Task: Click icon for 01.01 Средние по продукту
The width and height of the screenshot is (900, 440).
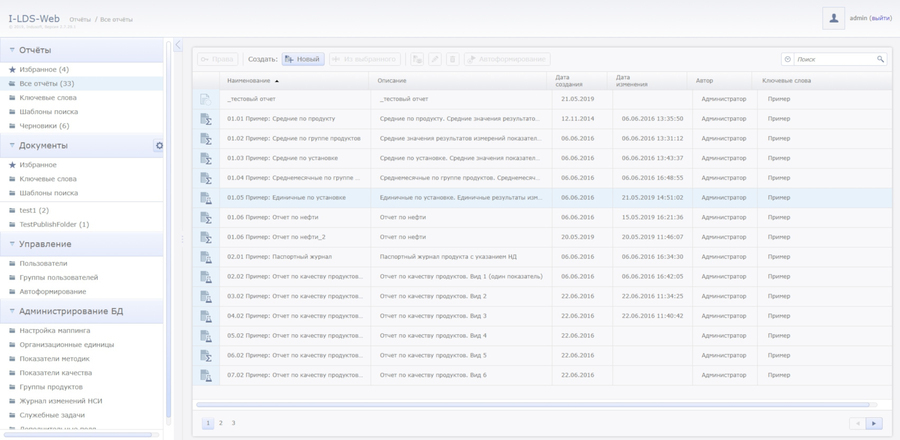Action: (x=205, y=119)
